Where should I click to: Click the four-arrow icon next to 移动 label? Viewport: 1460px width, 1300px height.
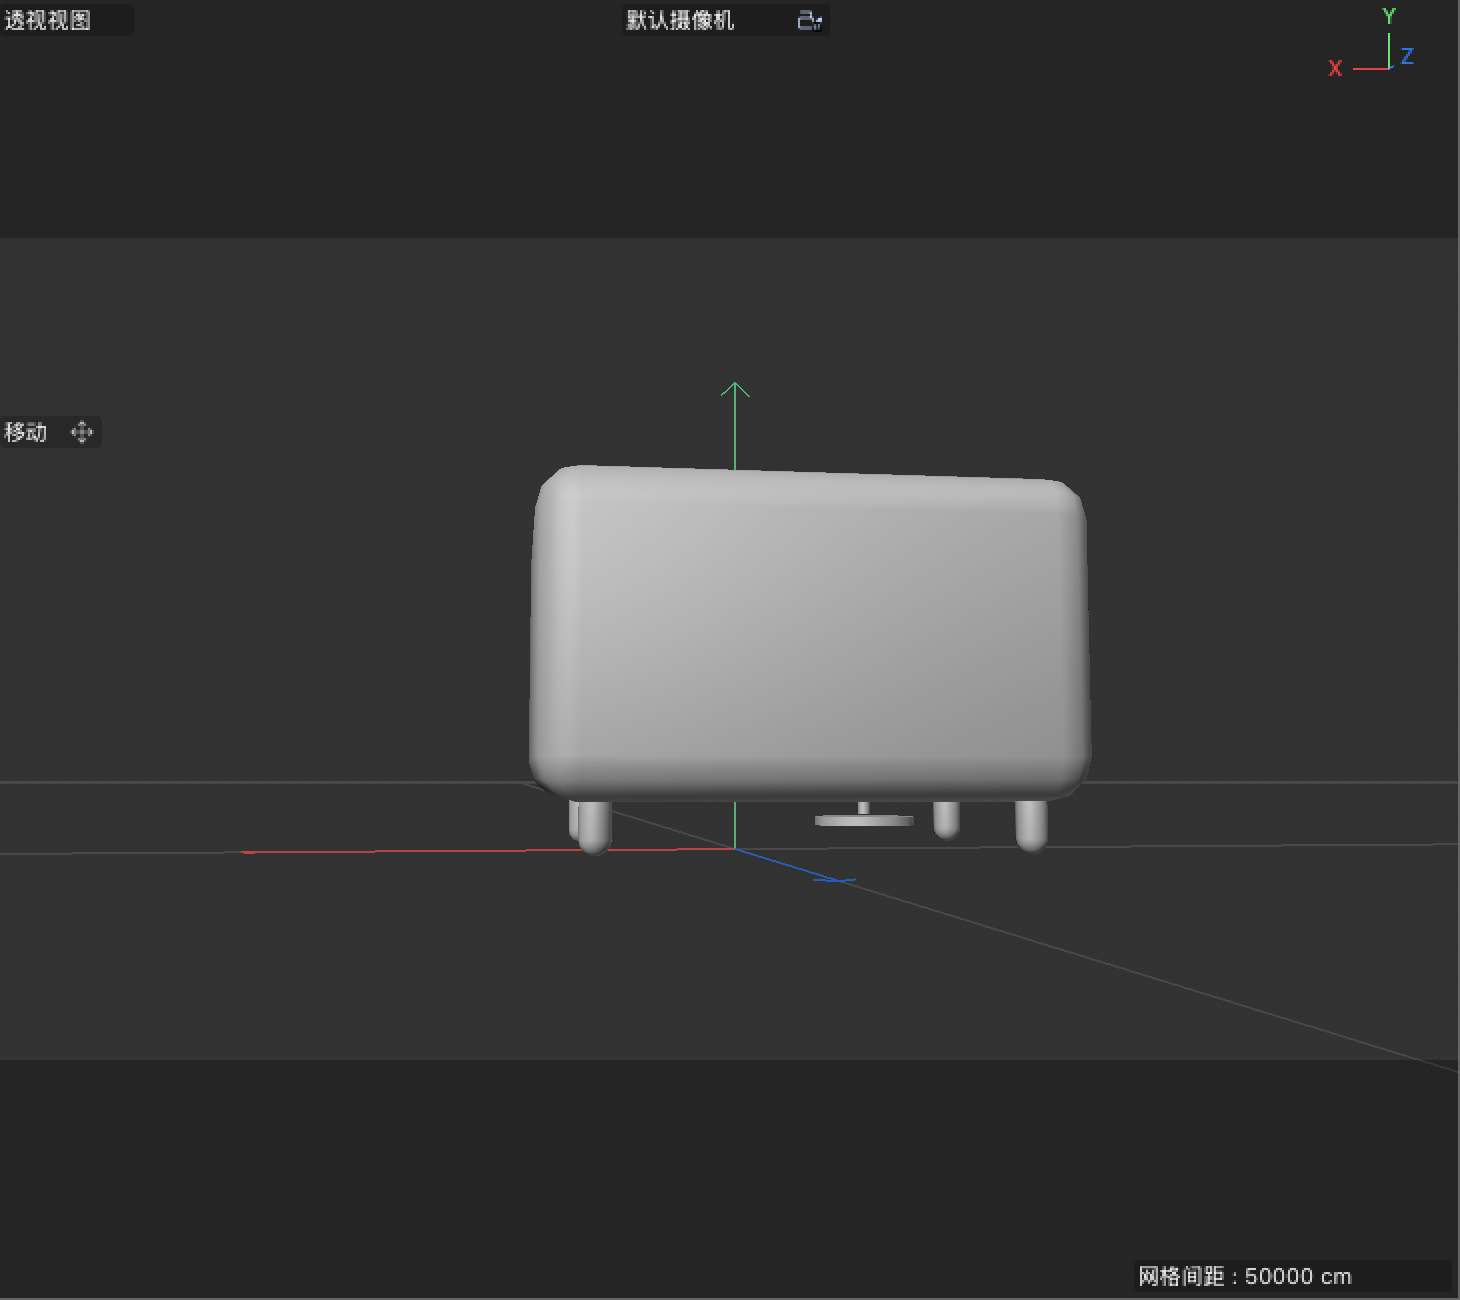tap(82, 432)
